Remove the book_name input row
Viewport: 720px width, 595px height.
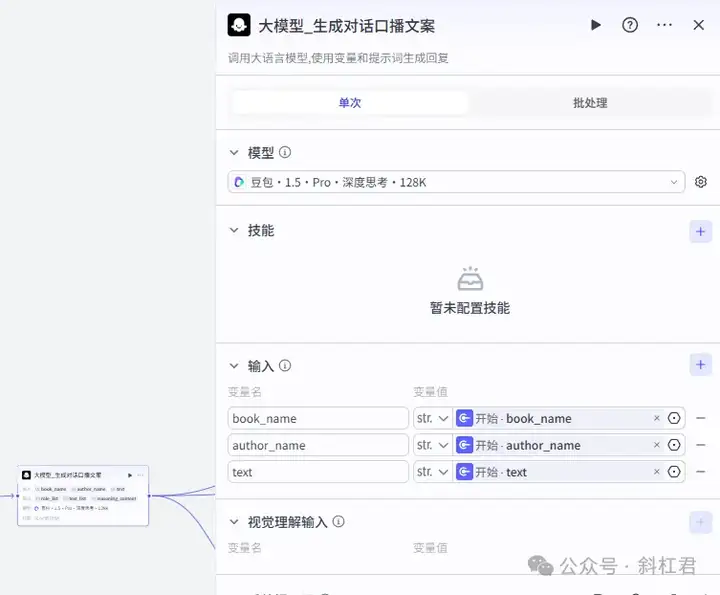coord(701,418)
